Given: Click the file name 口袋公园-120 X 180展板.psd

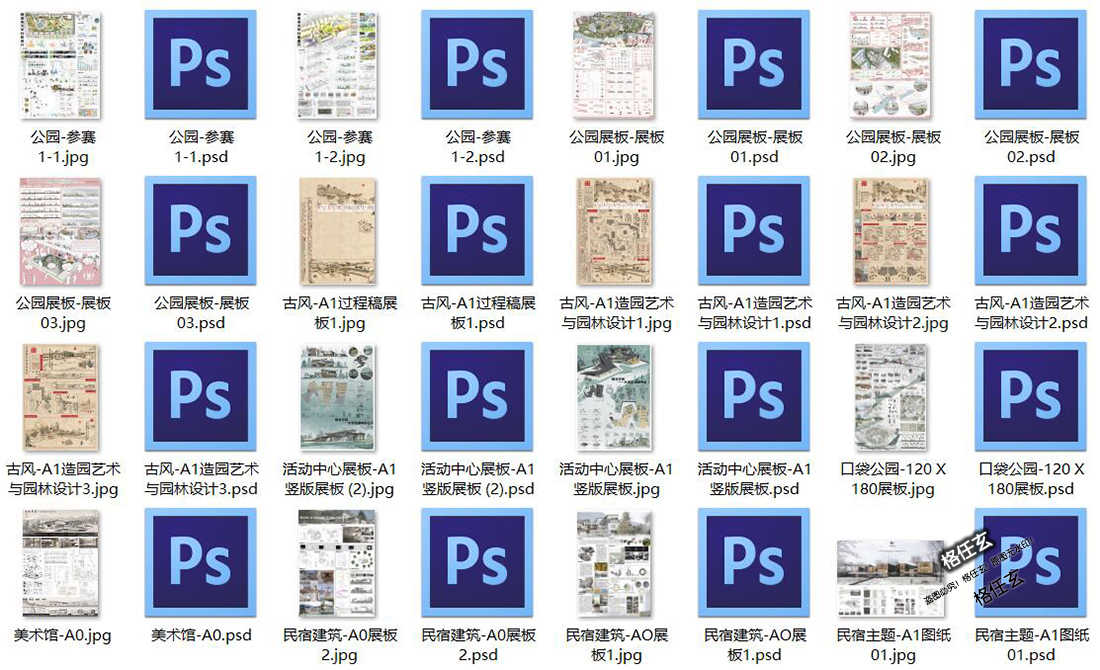Looking at the screenshot, I should tap(1031, 478).
